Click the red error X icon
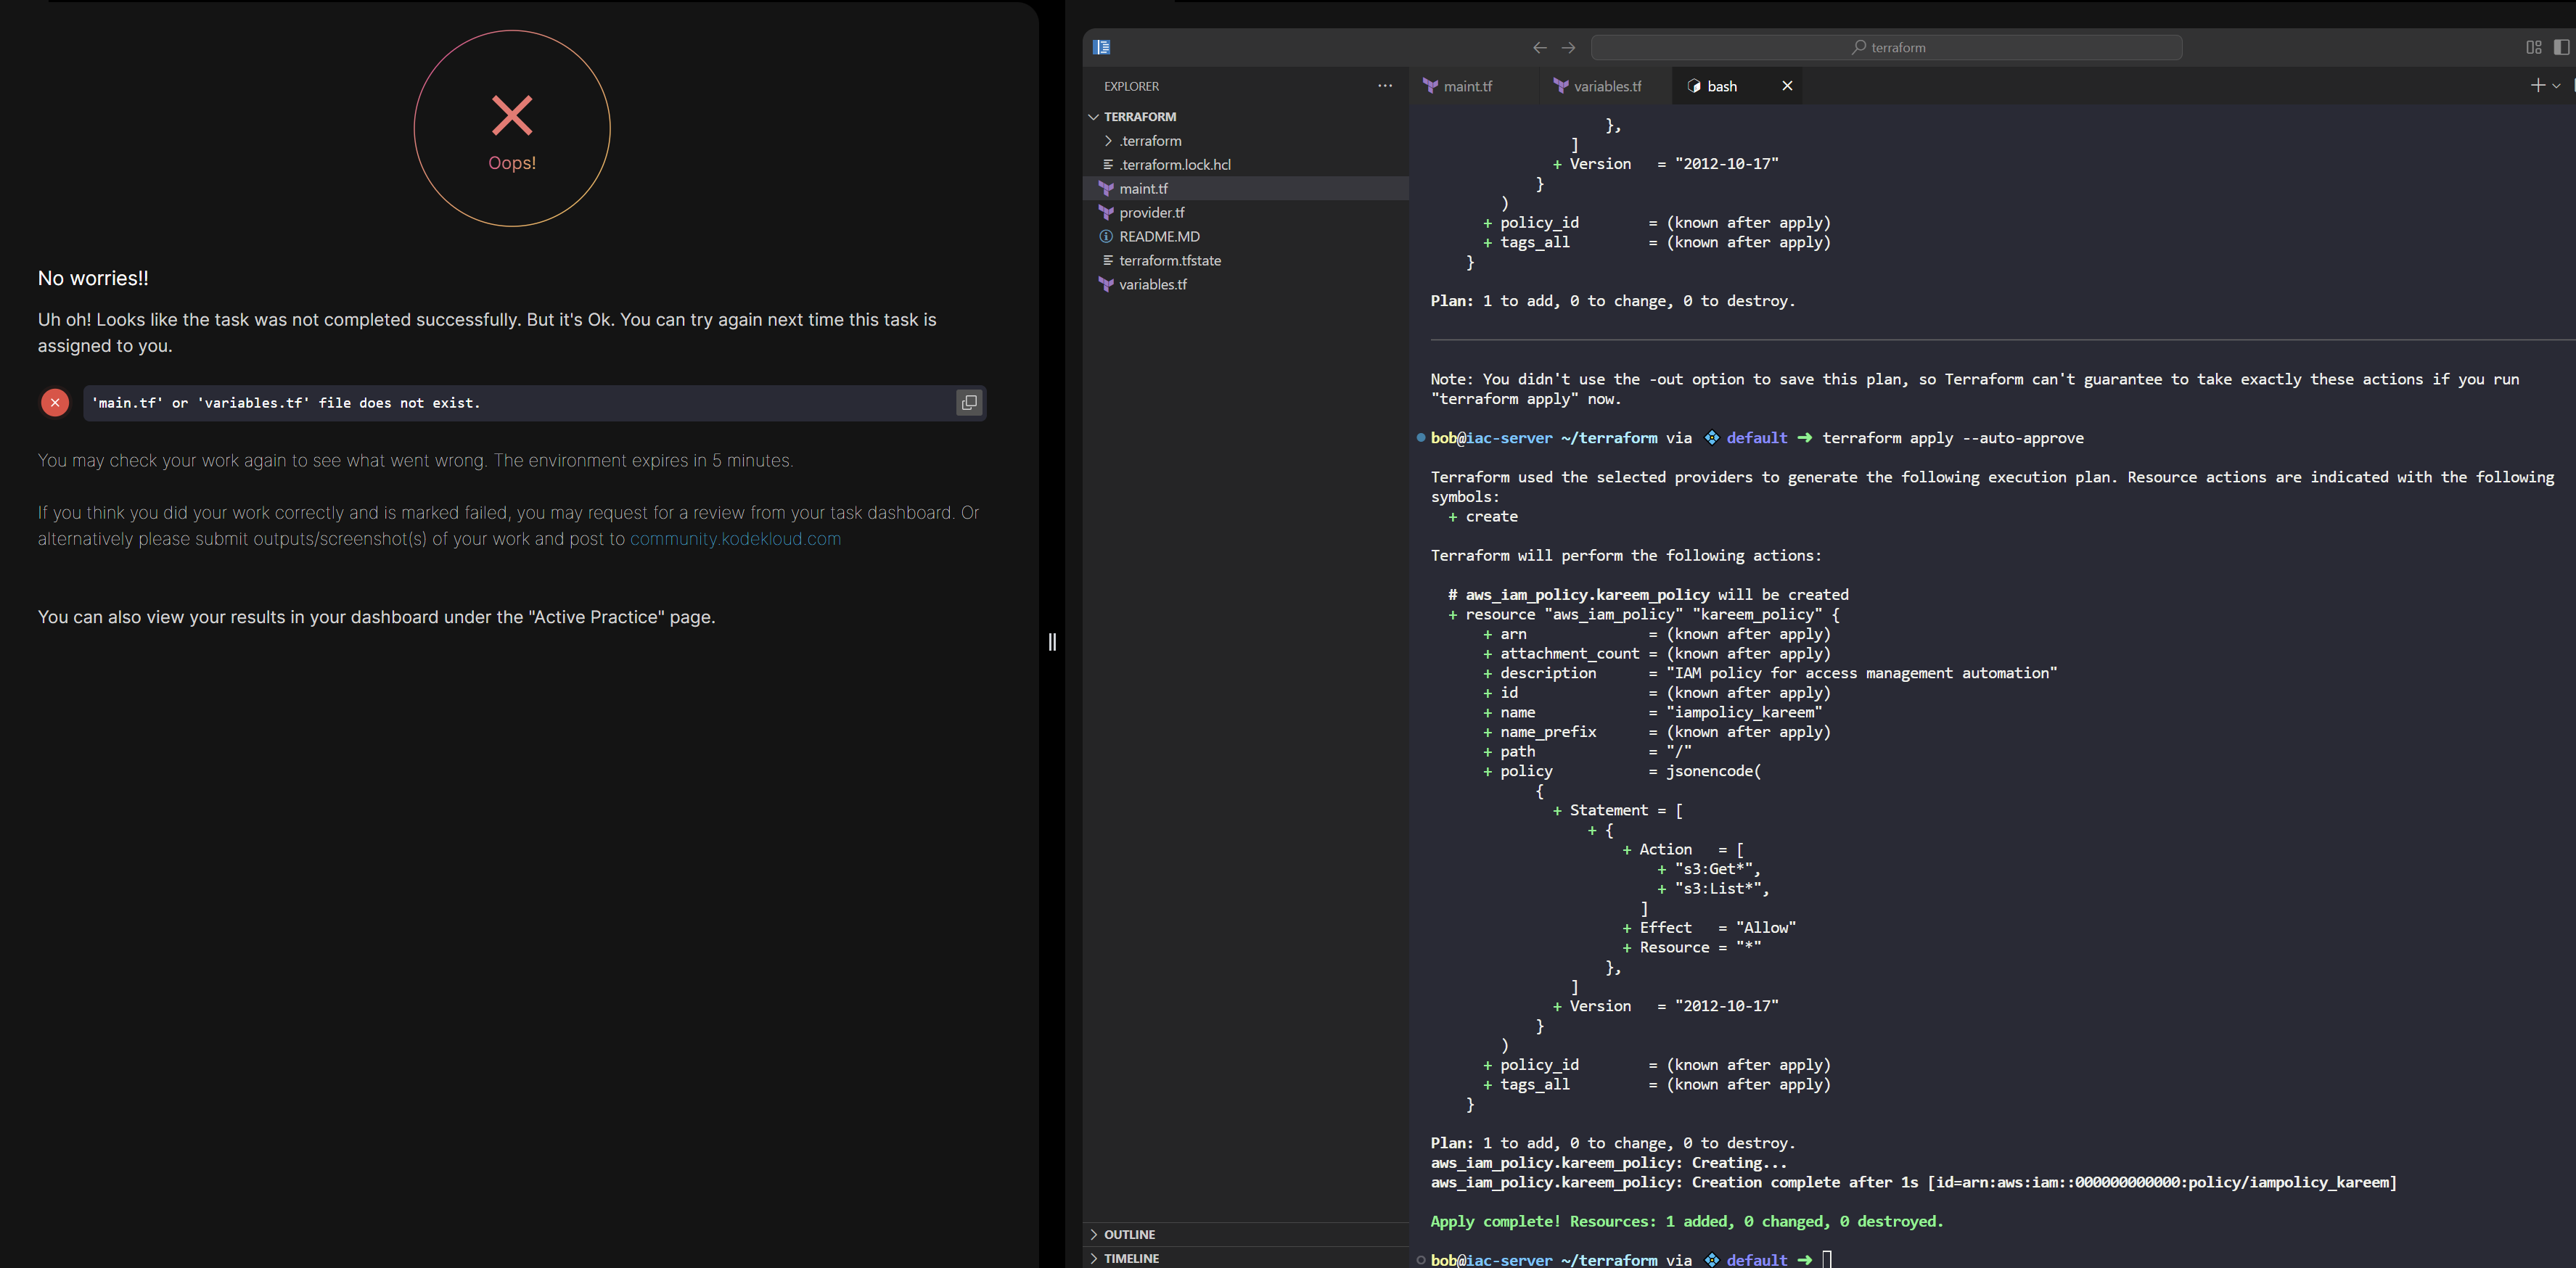Viewport: 2576px width, 1268px height. [55, 403]
